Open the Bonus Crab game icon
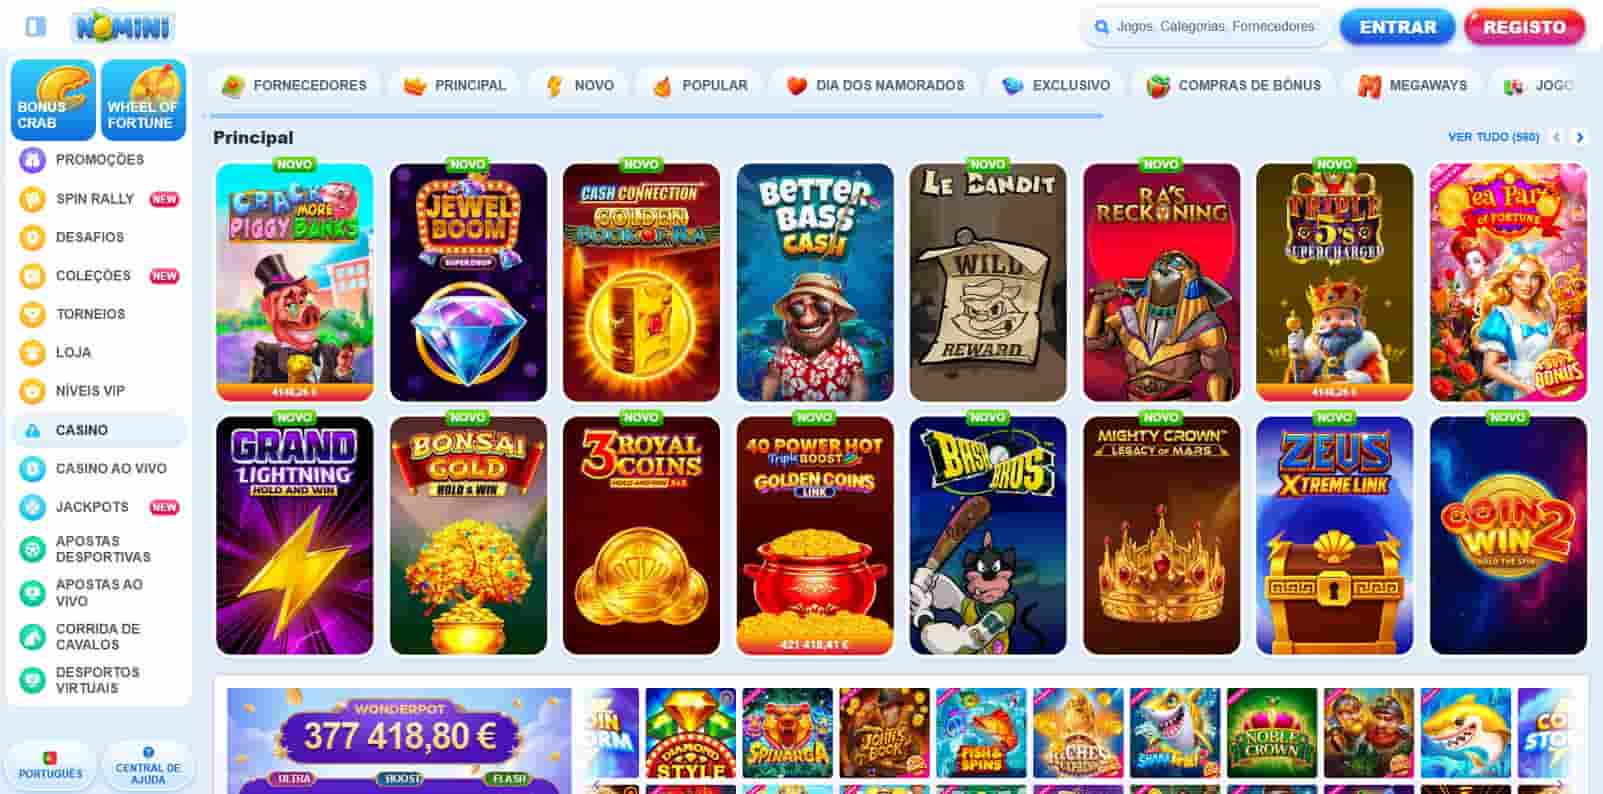The width and height of the screenshot is (1603, 794). [x=53, y=100]
